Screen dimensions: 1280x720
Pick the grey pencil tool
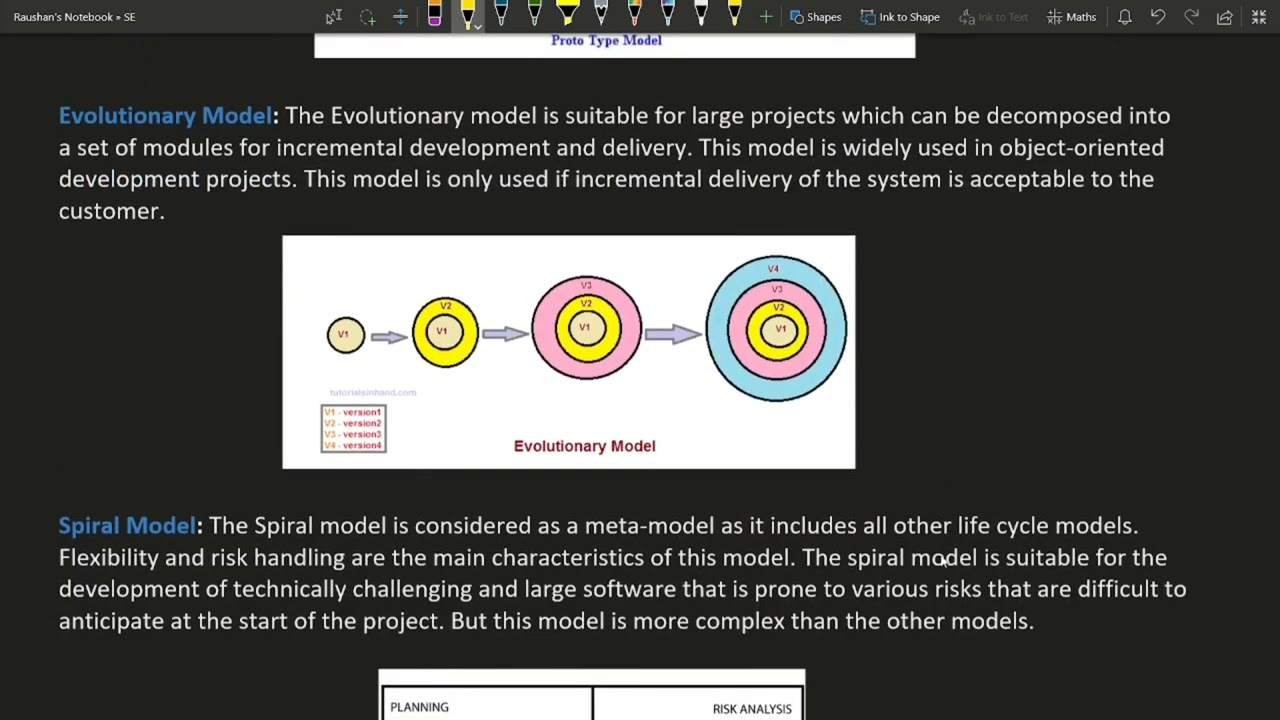601,16
